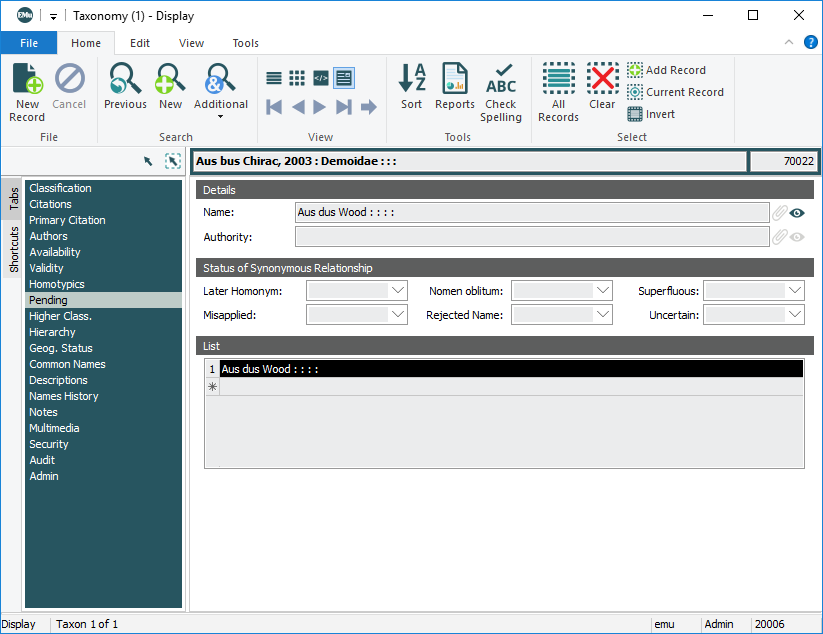Open the Nomen oblitum dropdown
The height and width of the screenshot is (634, 823).
tap(602, 291)
